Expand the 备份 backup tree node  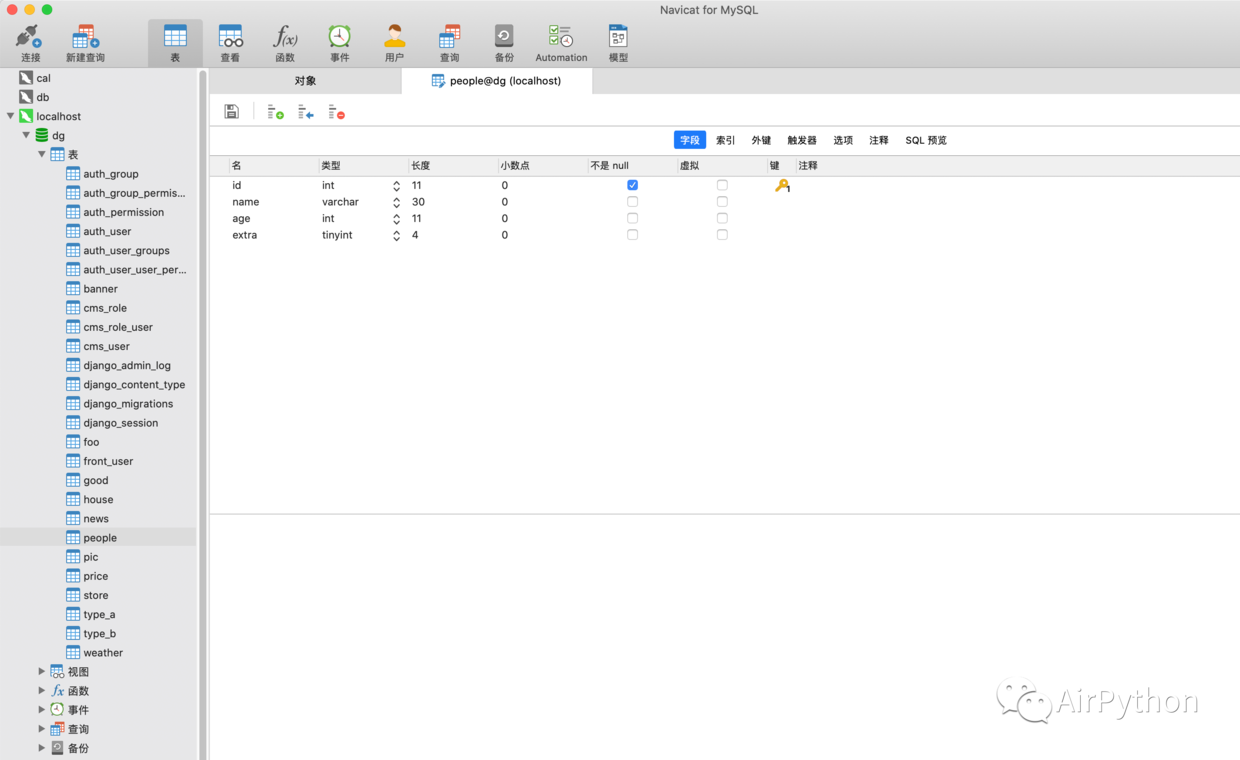42,748
